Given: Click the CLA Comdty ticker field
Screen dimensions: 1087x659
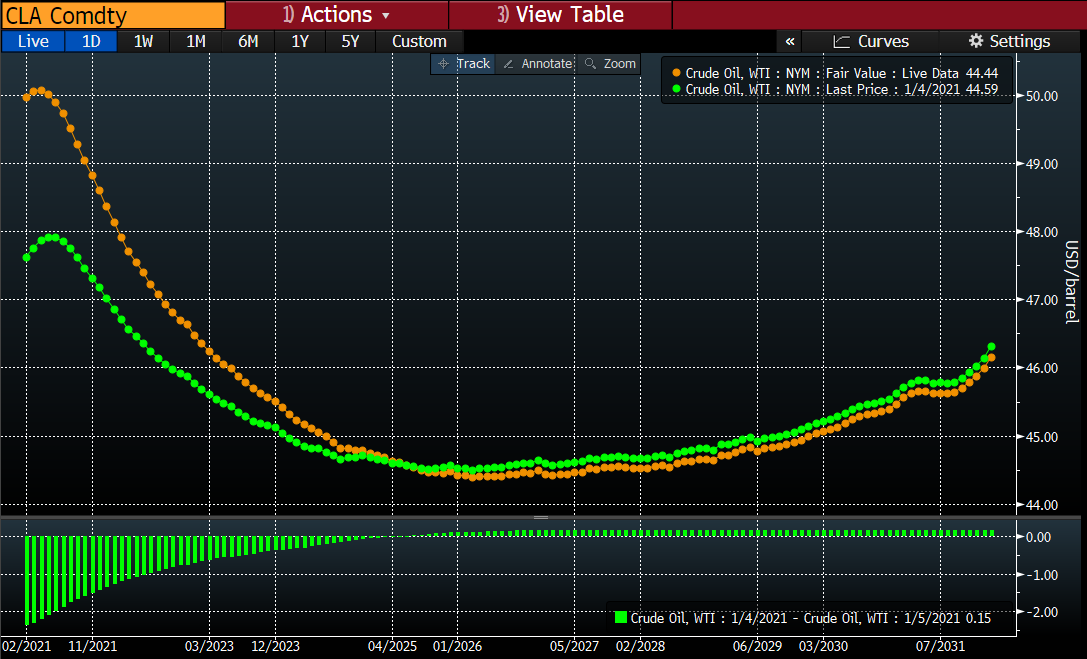Looking at the screenshot, I should [113, 15].
